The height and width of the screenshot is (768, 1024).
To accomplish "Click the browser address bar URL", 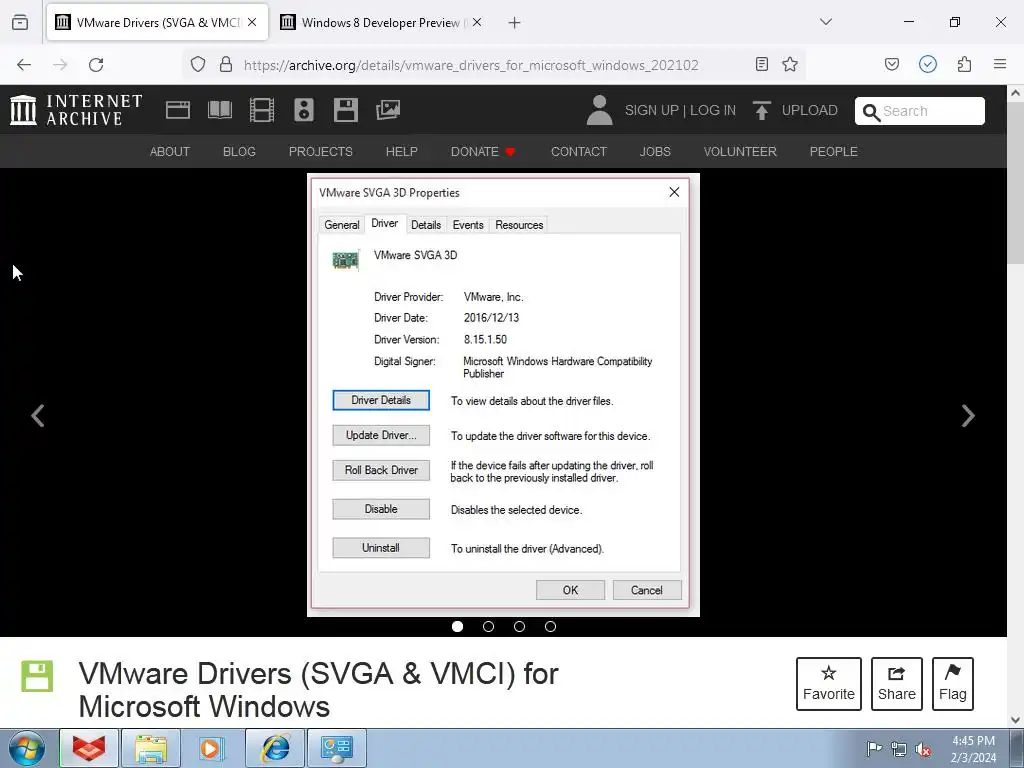I will 471,65.
